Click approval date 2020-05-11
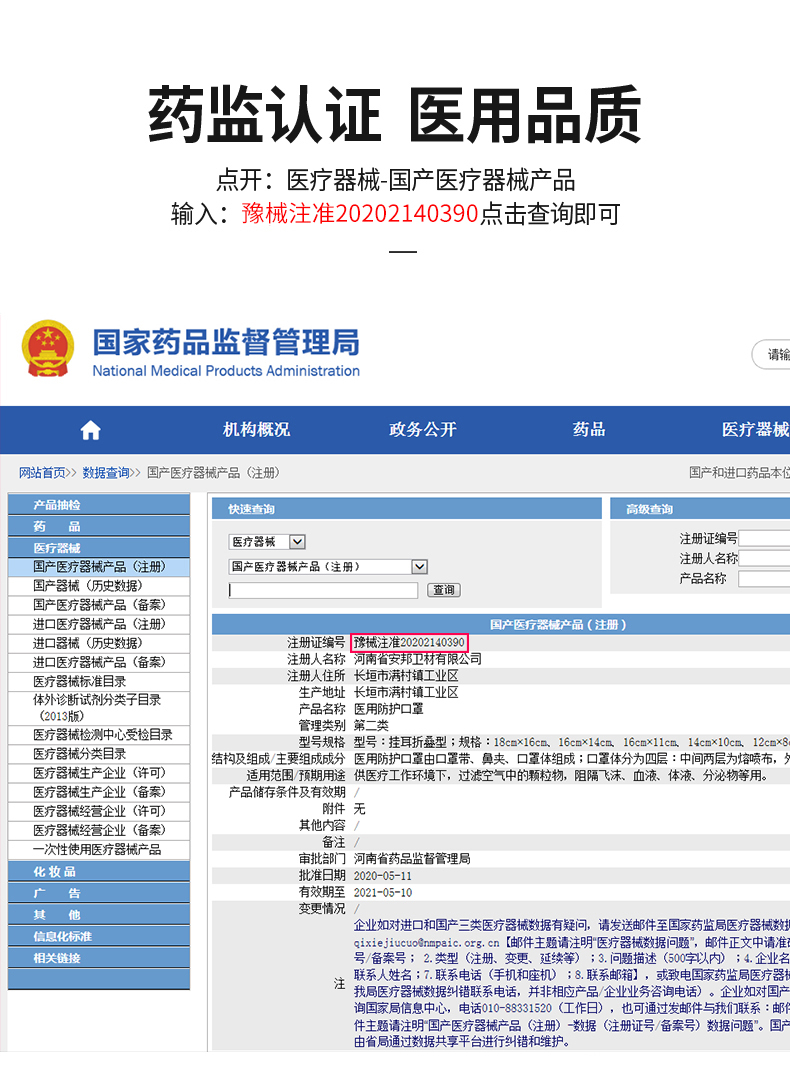 [x=382, y=876]
